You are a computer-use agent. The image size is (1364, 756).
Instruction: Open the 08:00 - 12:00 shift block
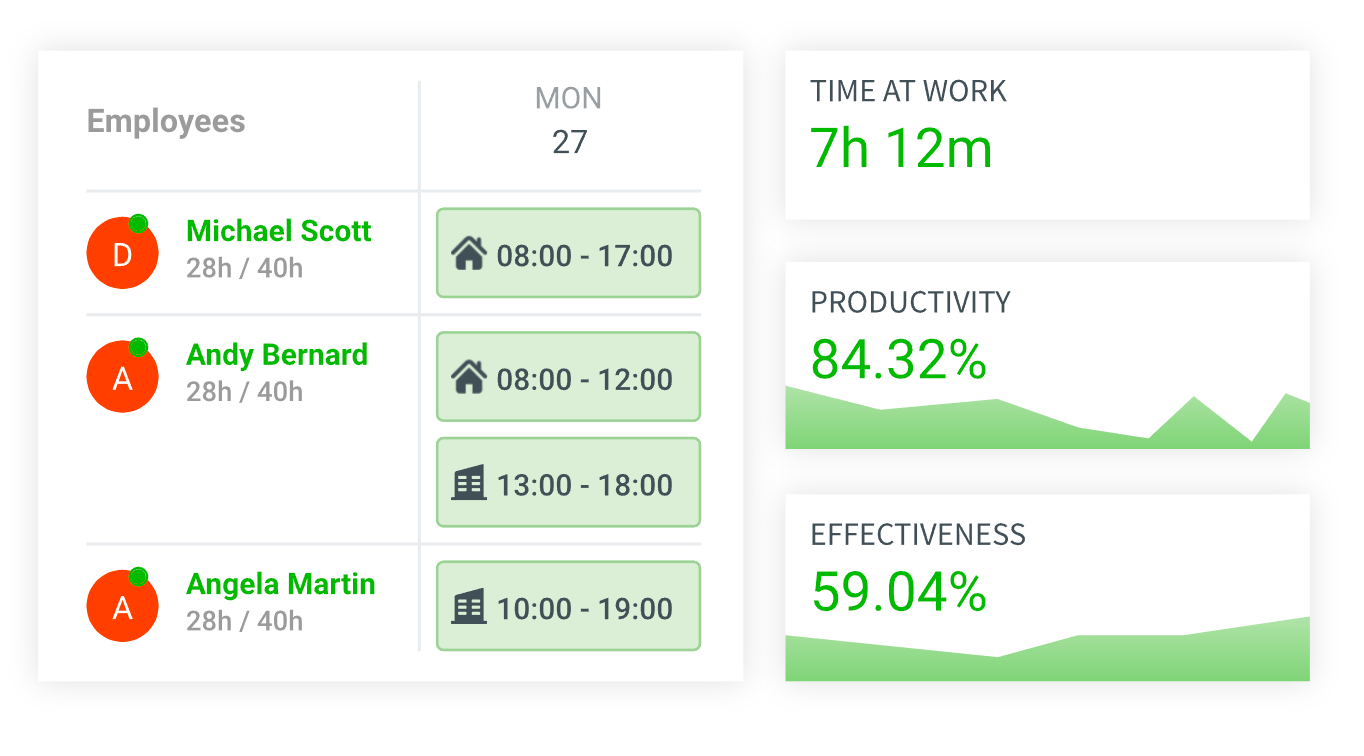click(568, 377)
